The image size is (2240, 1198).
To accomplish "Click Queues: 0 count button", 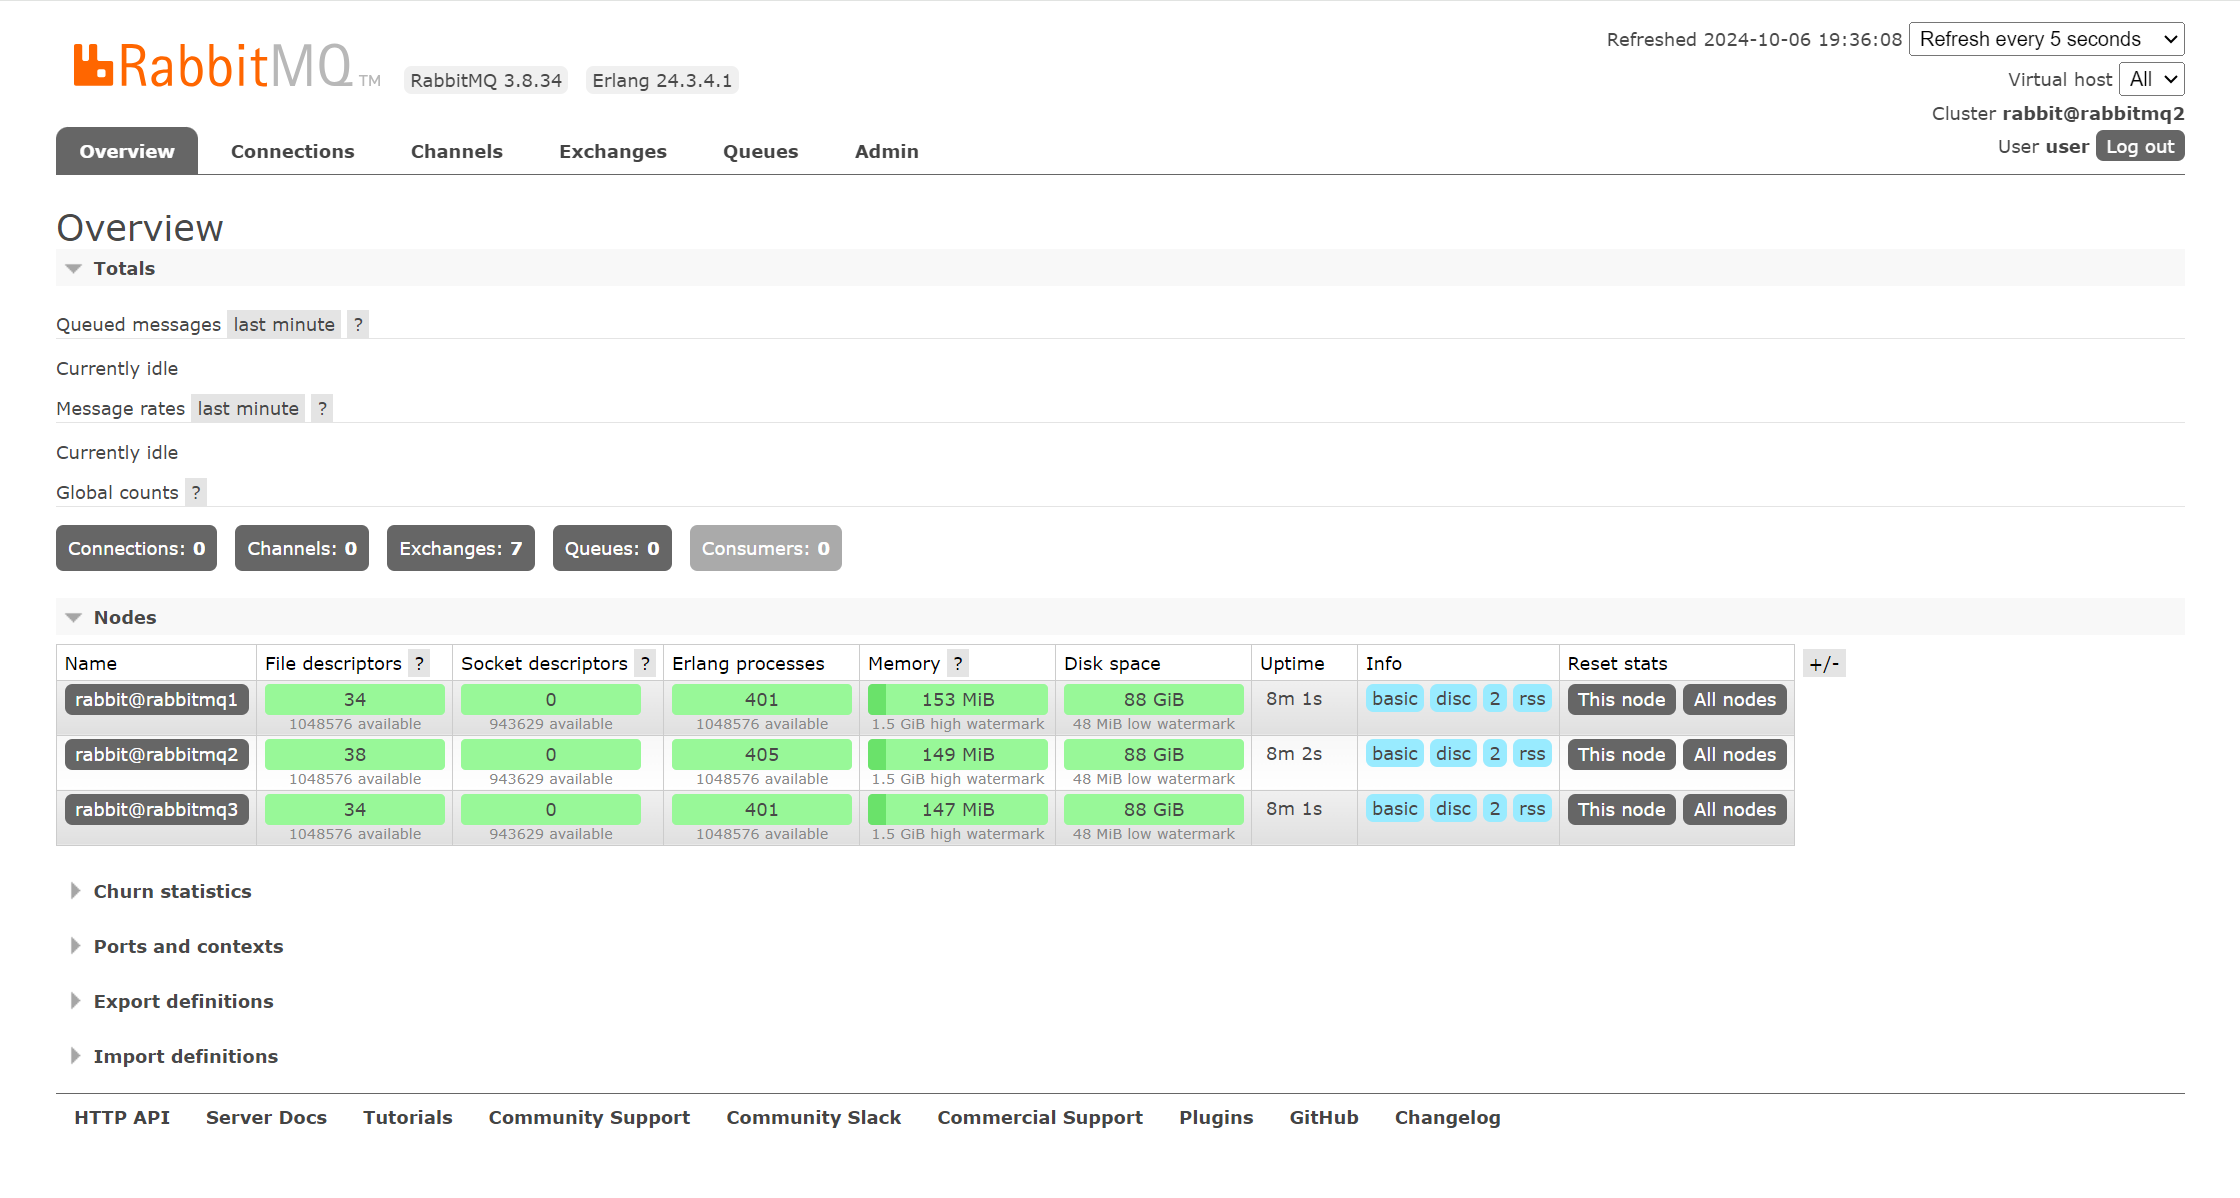I will 612,548.
